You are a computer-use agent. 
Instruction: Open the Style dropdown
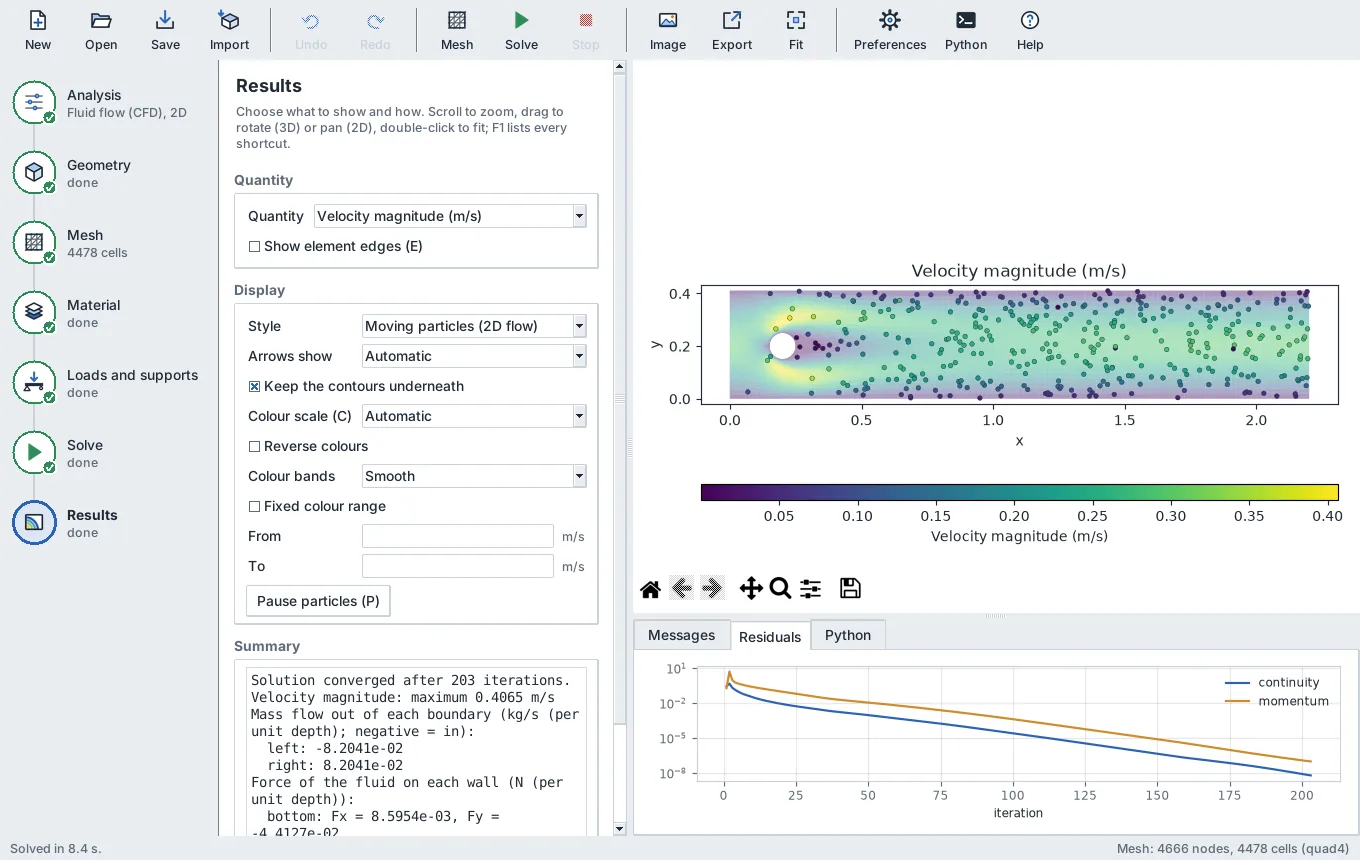coord(474,326)
